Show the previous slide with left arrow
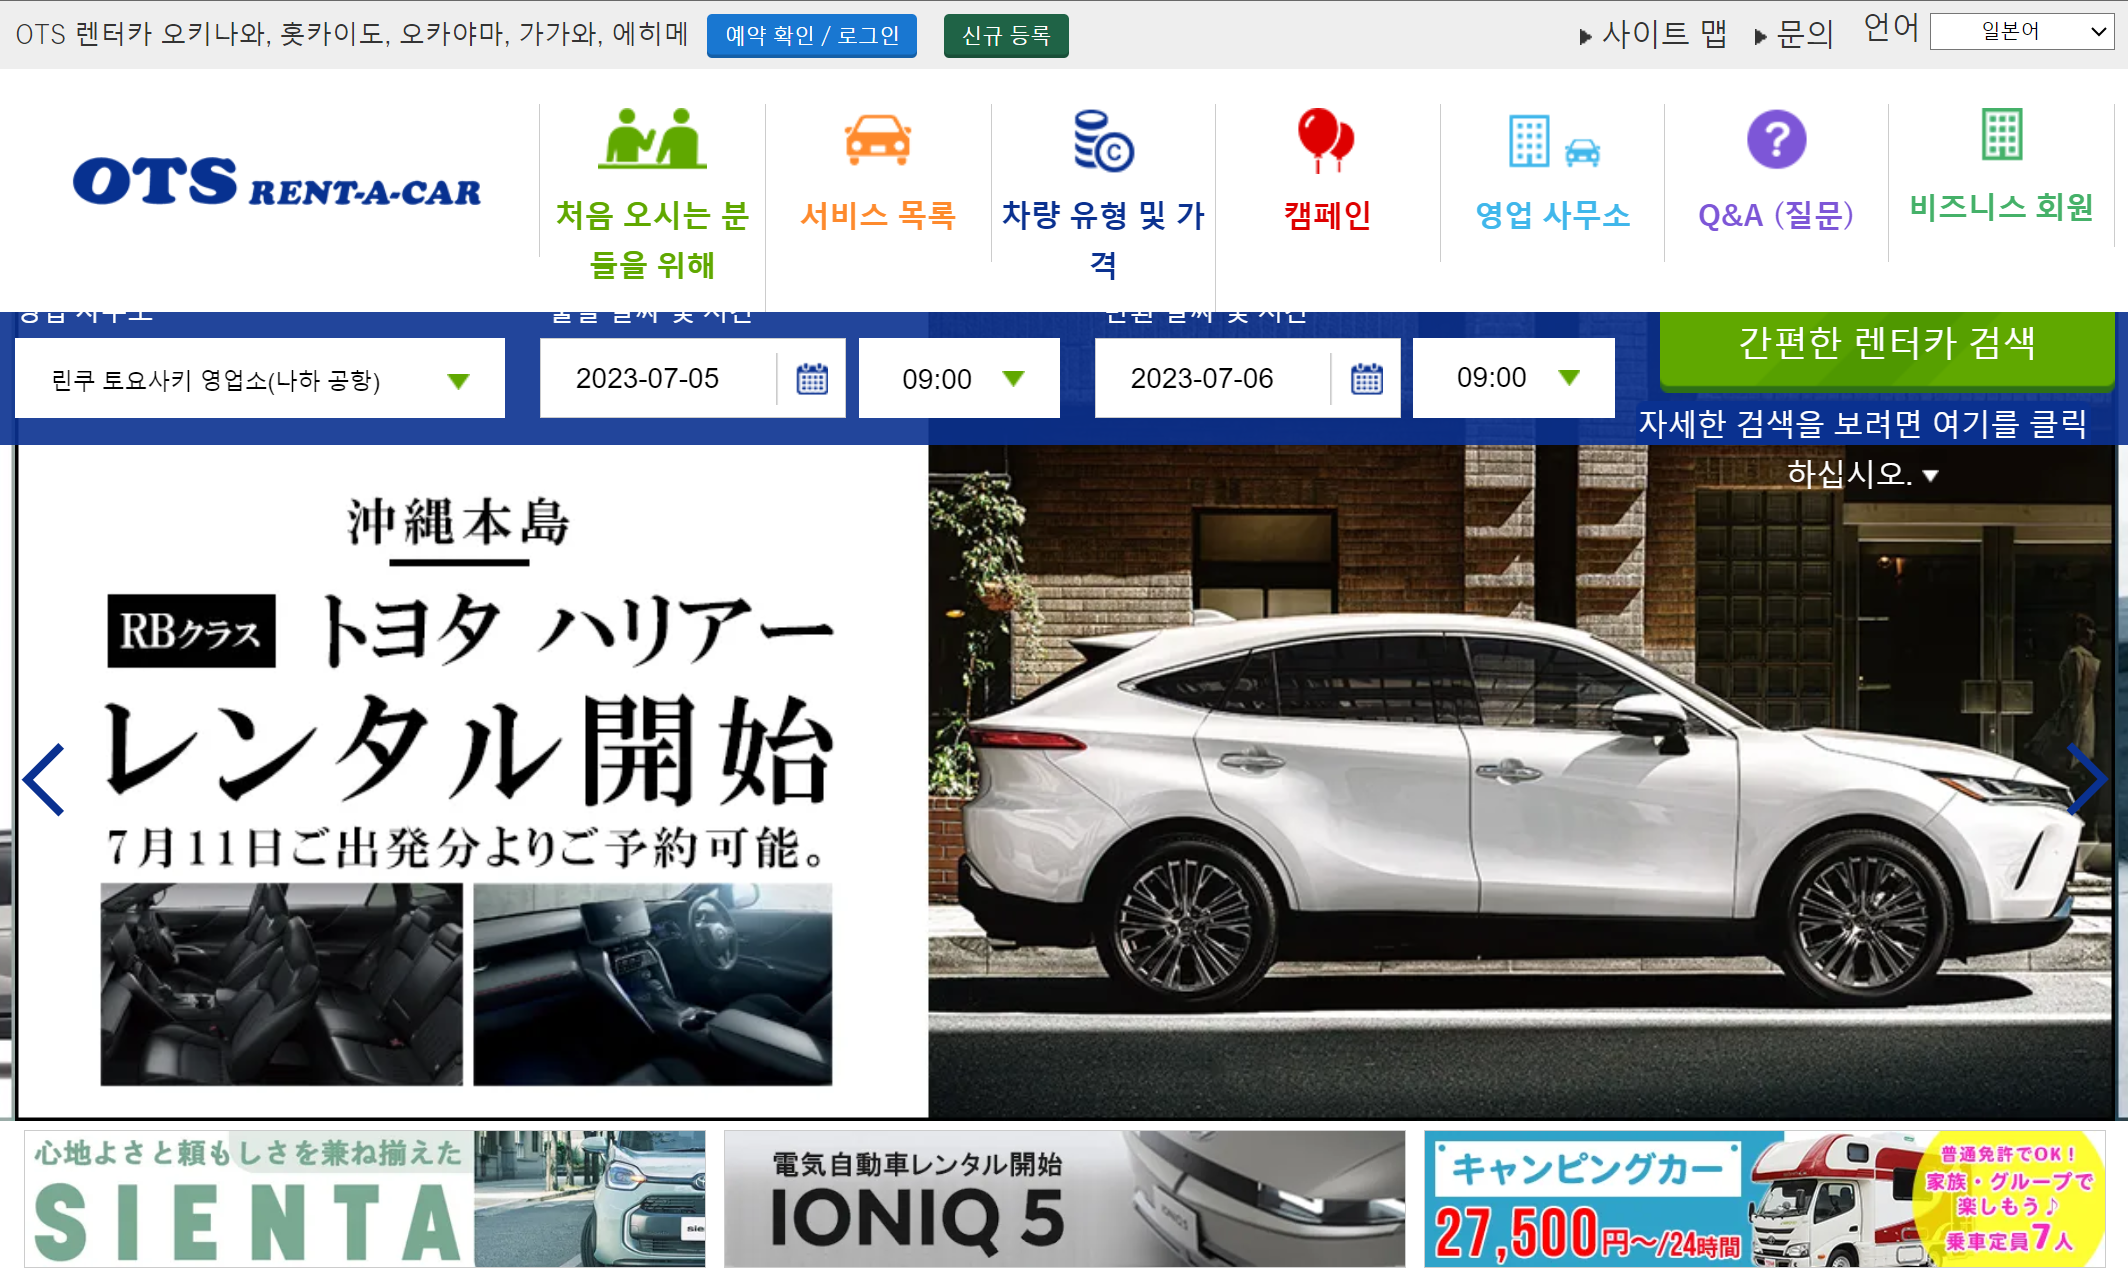This screenshot has height=1279, width=2128. (x=45, y=779)
